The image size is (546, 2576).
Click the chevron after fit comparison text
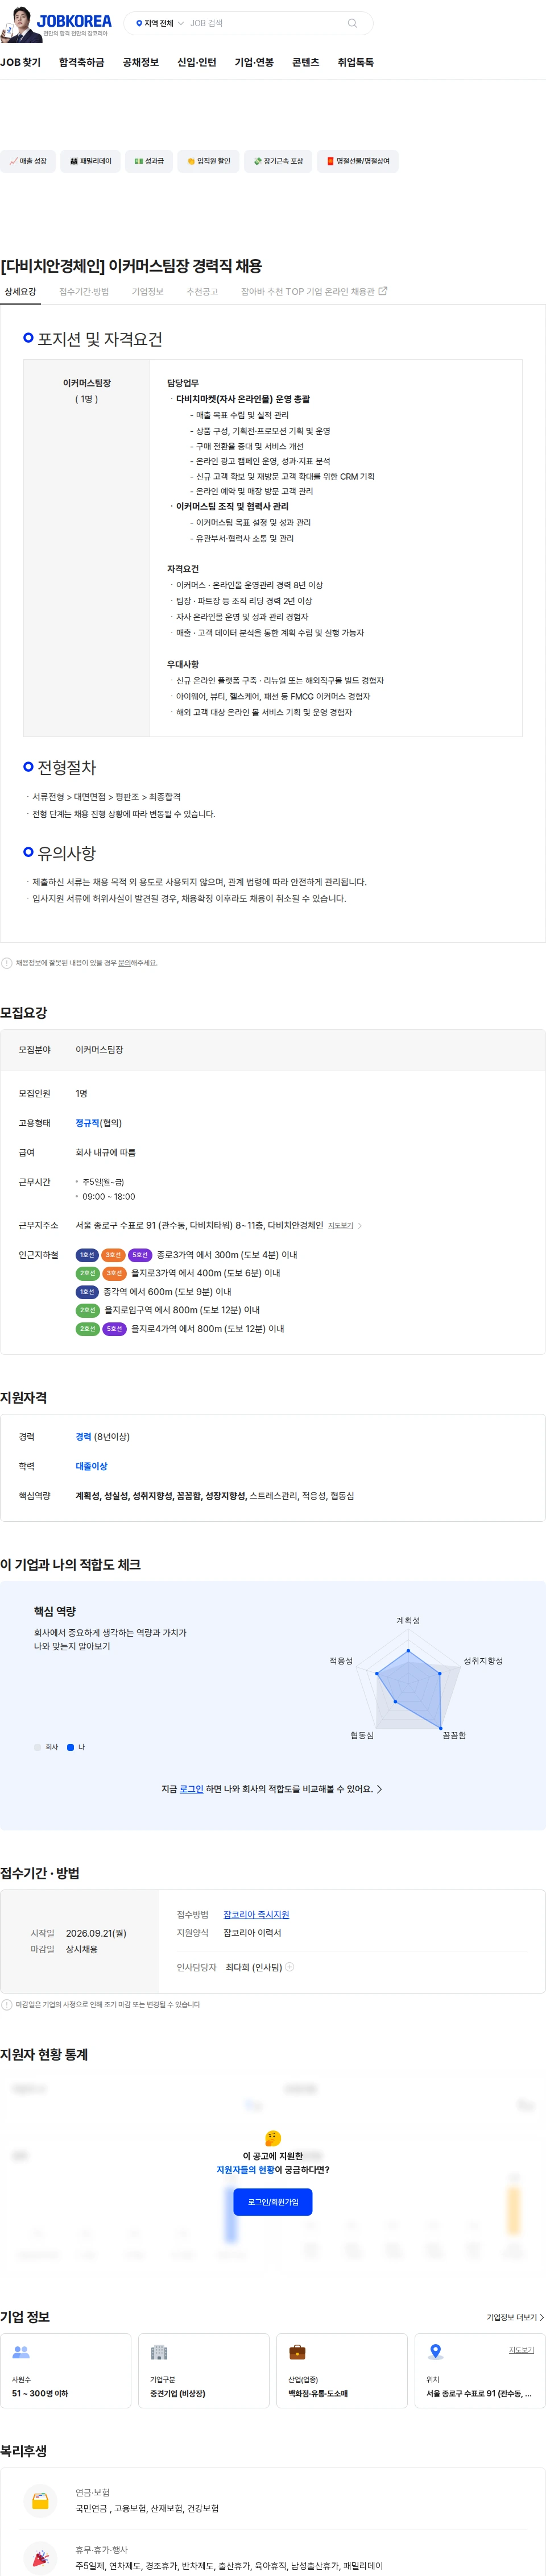coord(379,1789)
